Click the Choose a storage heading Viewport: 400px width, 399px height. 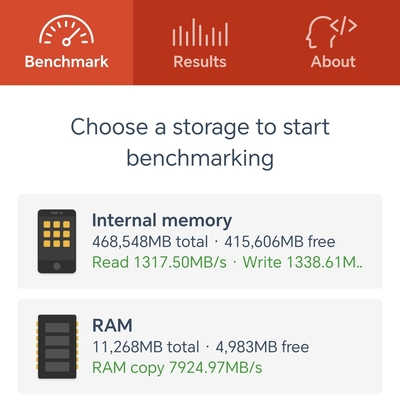(x=200, y=142)
